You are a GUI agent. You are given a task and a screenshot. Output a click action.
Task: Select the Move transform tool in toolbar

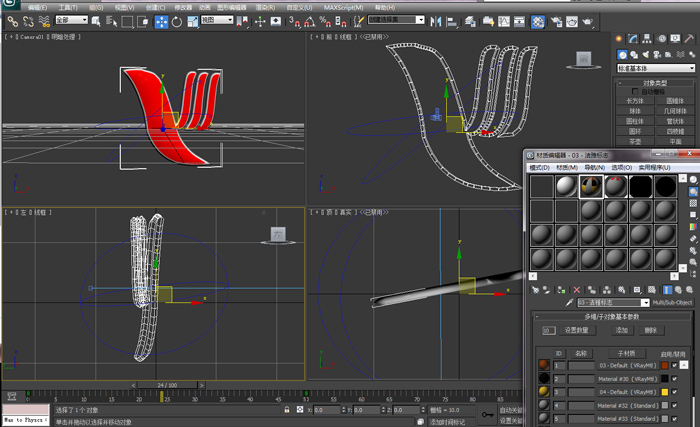(x=161, y=20)
